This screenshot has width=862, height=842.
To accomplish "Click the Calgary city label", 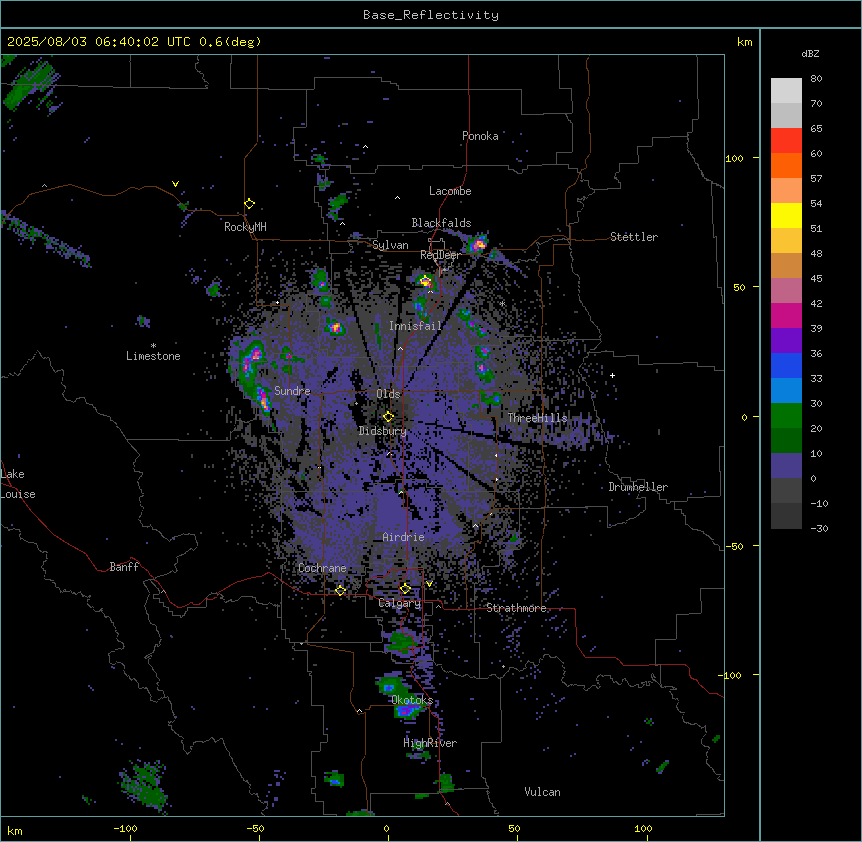I will (x=400, y=603).
